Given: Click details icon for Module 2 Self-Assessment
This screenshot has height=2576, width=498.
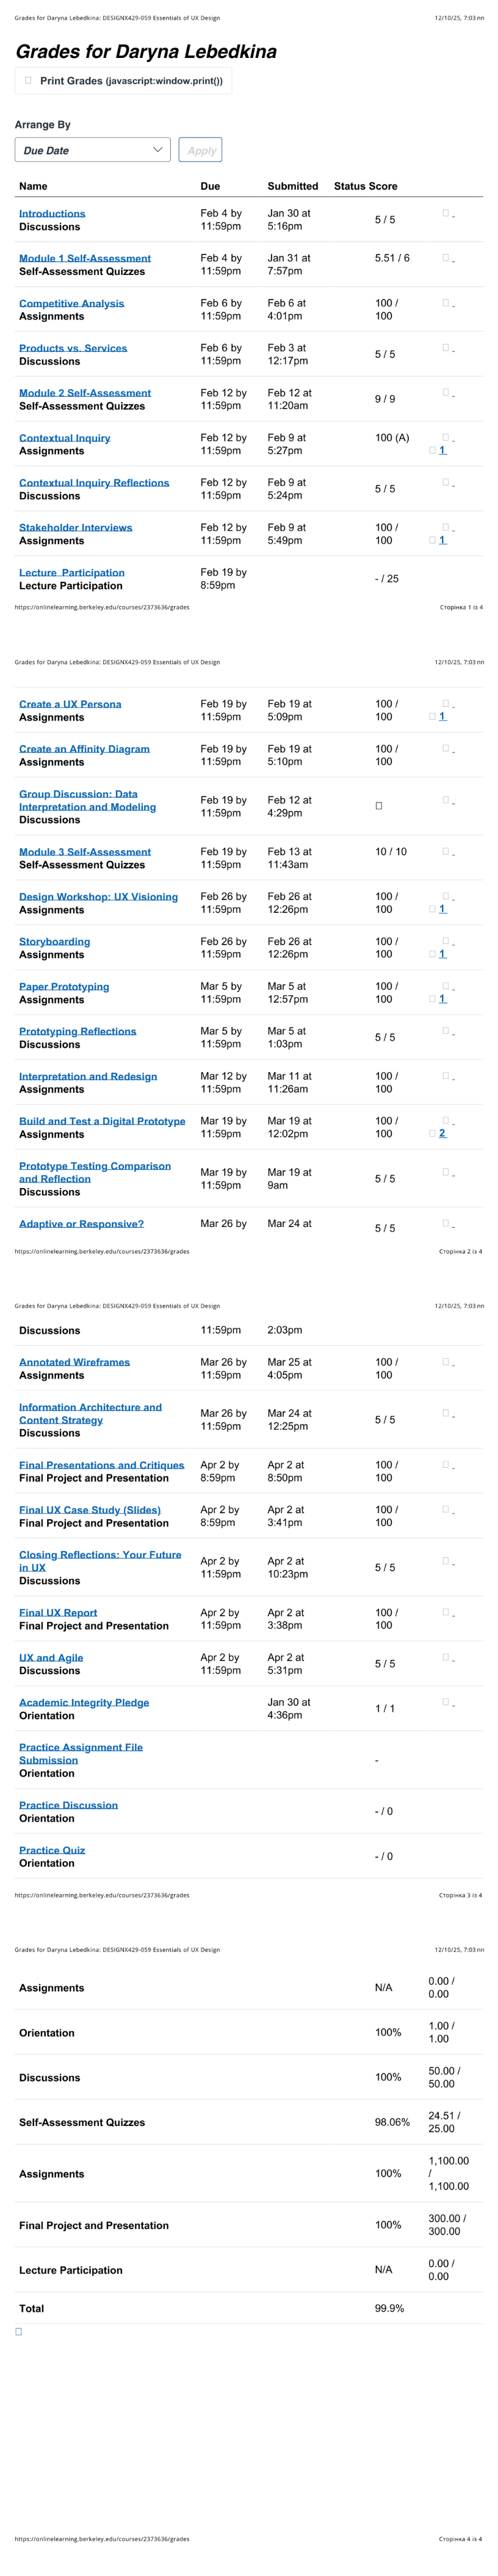Looking at the screenshot, I should (x=447, y=393).
